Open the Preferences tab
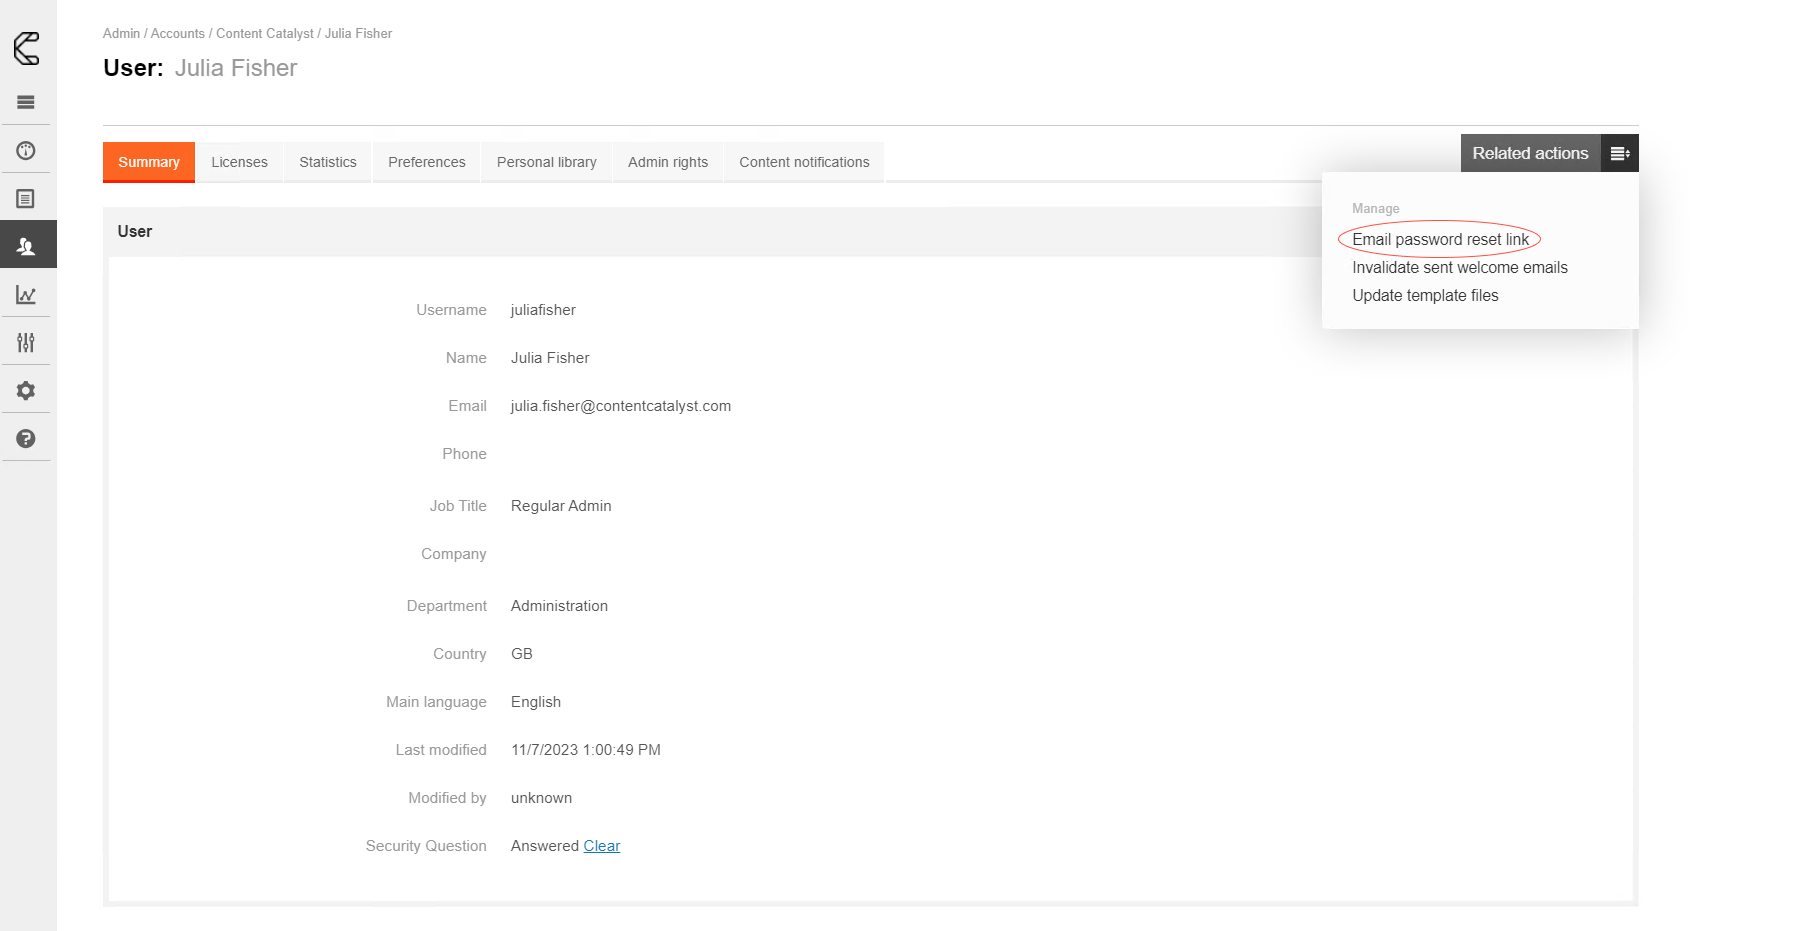This screenshot has height=931, width=1795. pos(427,162)
